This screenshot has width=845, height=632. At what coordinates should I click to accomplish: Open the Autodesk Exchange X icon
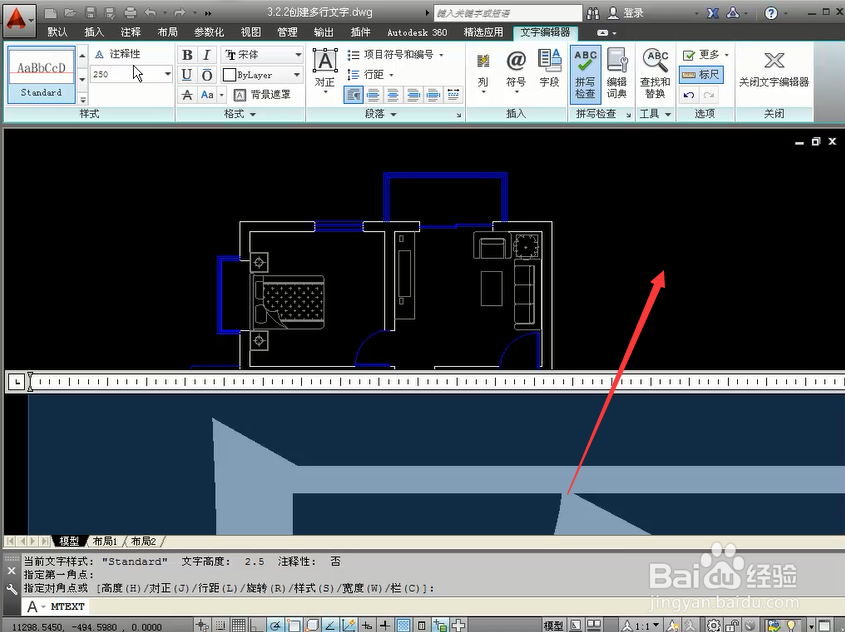coord(713,13)
